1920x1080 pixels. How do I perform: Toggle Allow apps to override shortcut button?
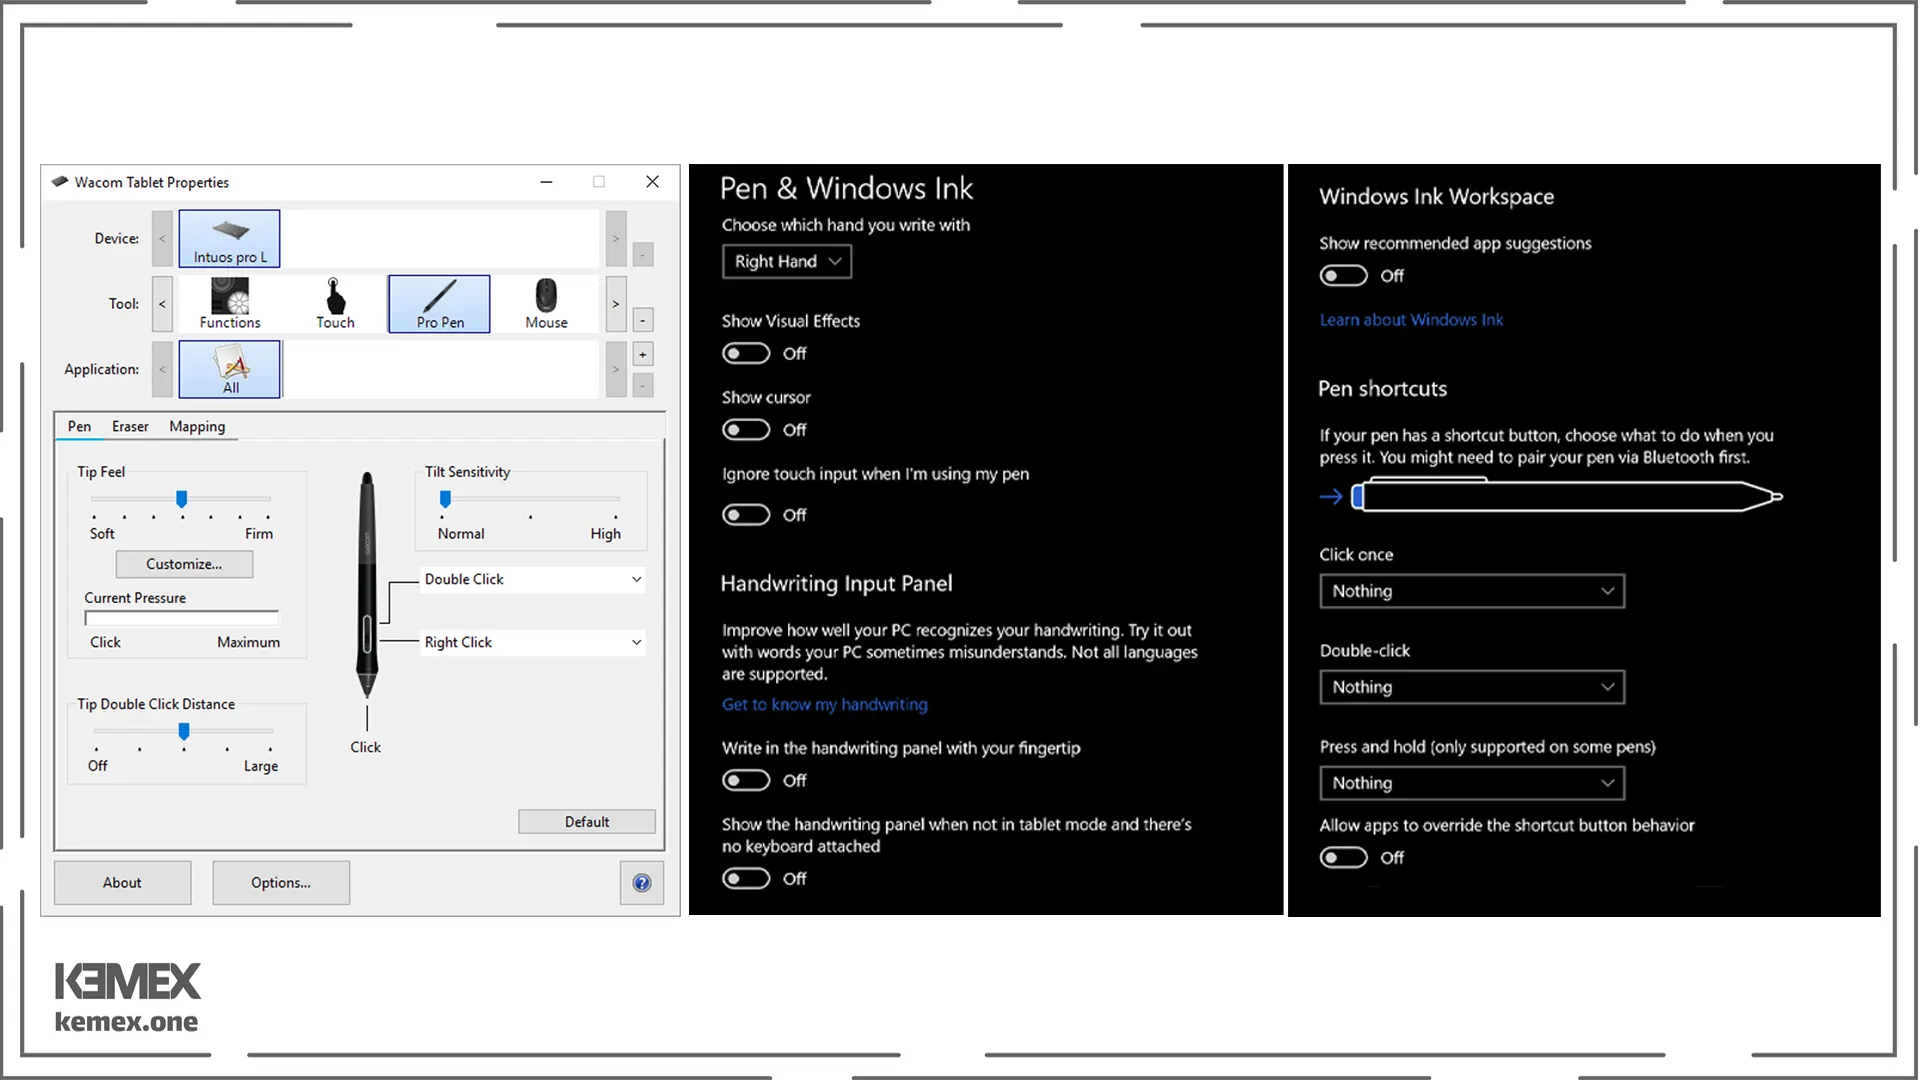coord(1343,858)
